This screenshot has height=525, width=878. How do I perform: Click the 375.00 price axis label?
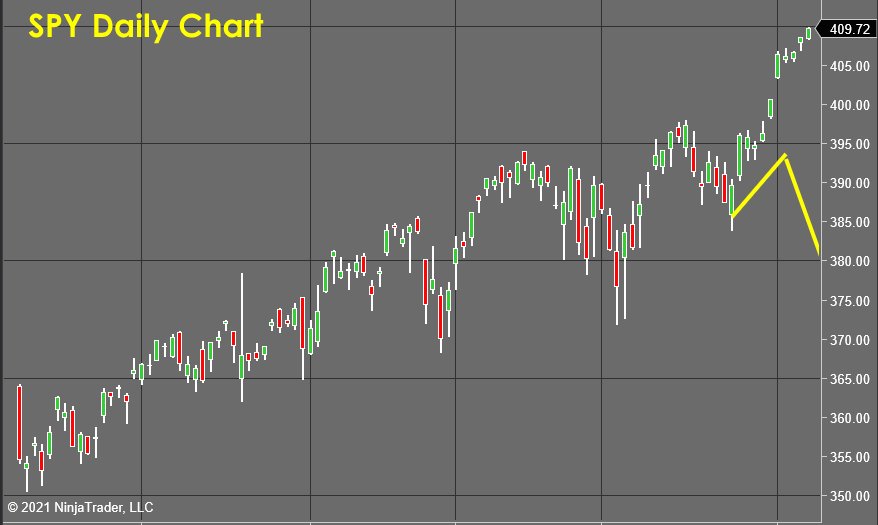point(849,301)
